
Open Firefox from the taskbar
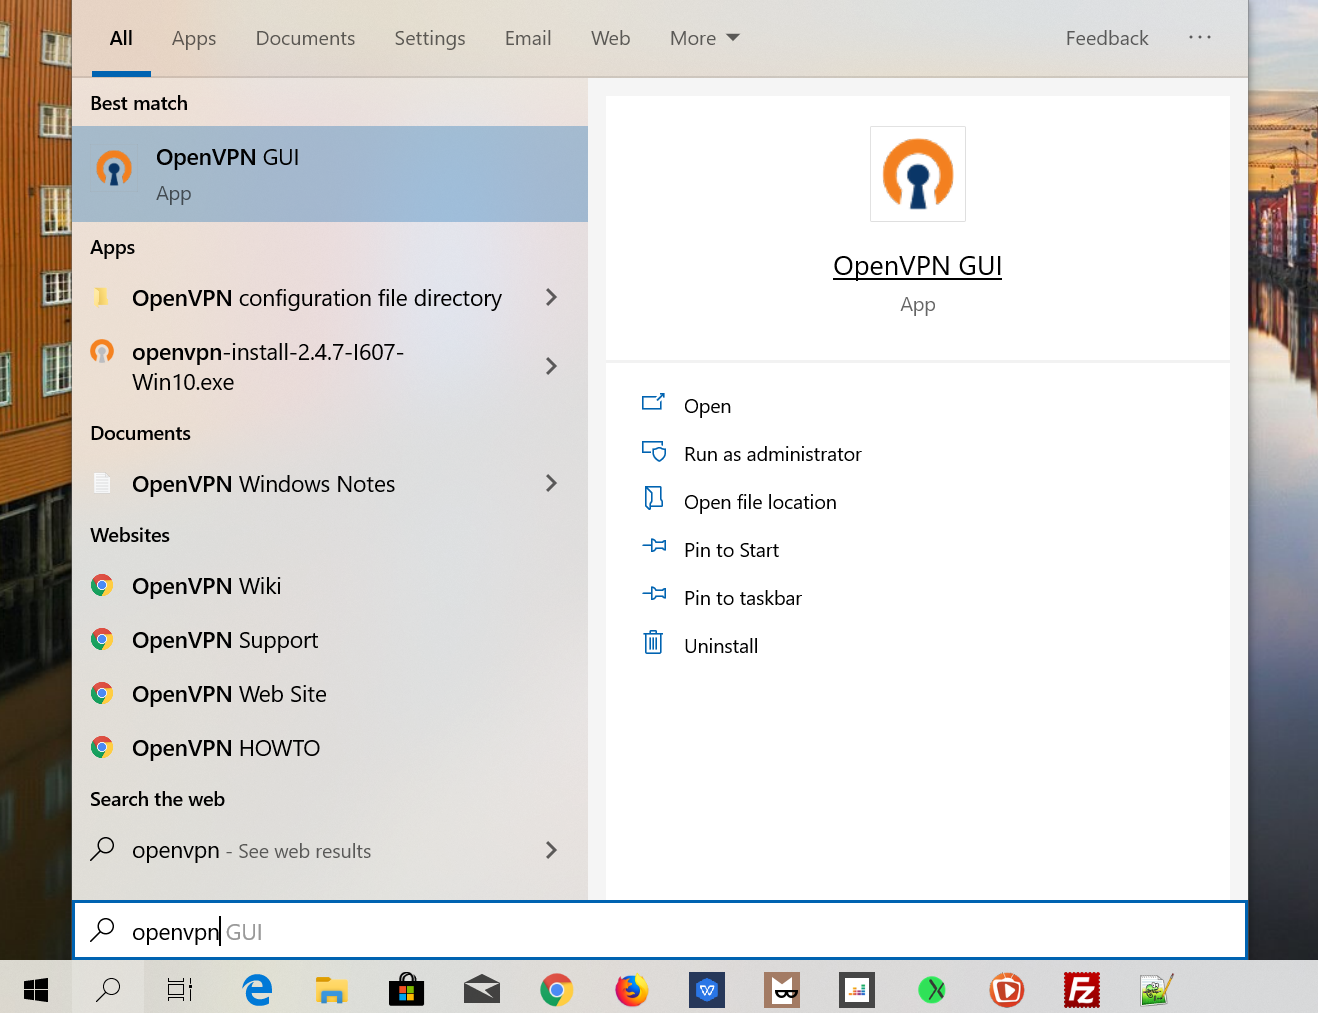point(631,989)
